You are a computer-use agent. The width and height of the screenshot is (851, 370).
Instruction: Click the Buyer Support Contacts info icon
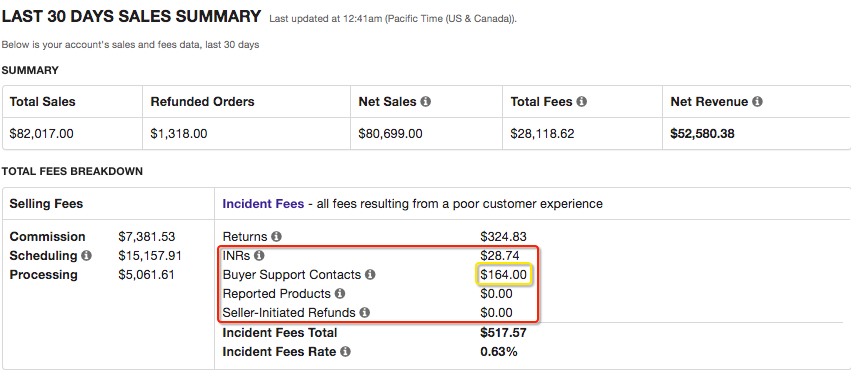[370, 275]
